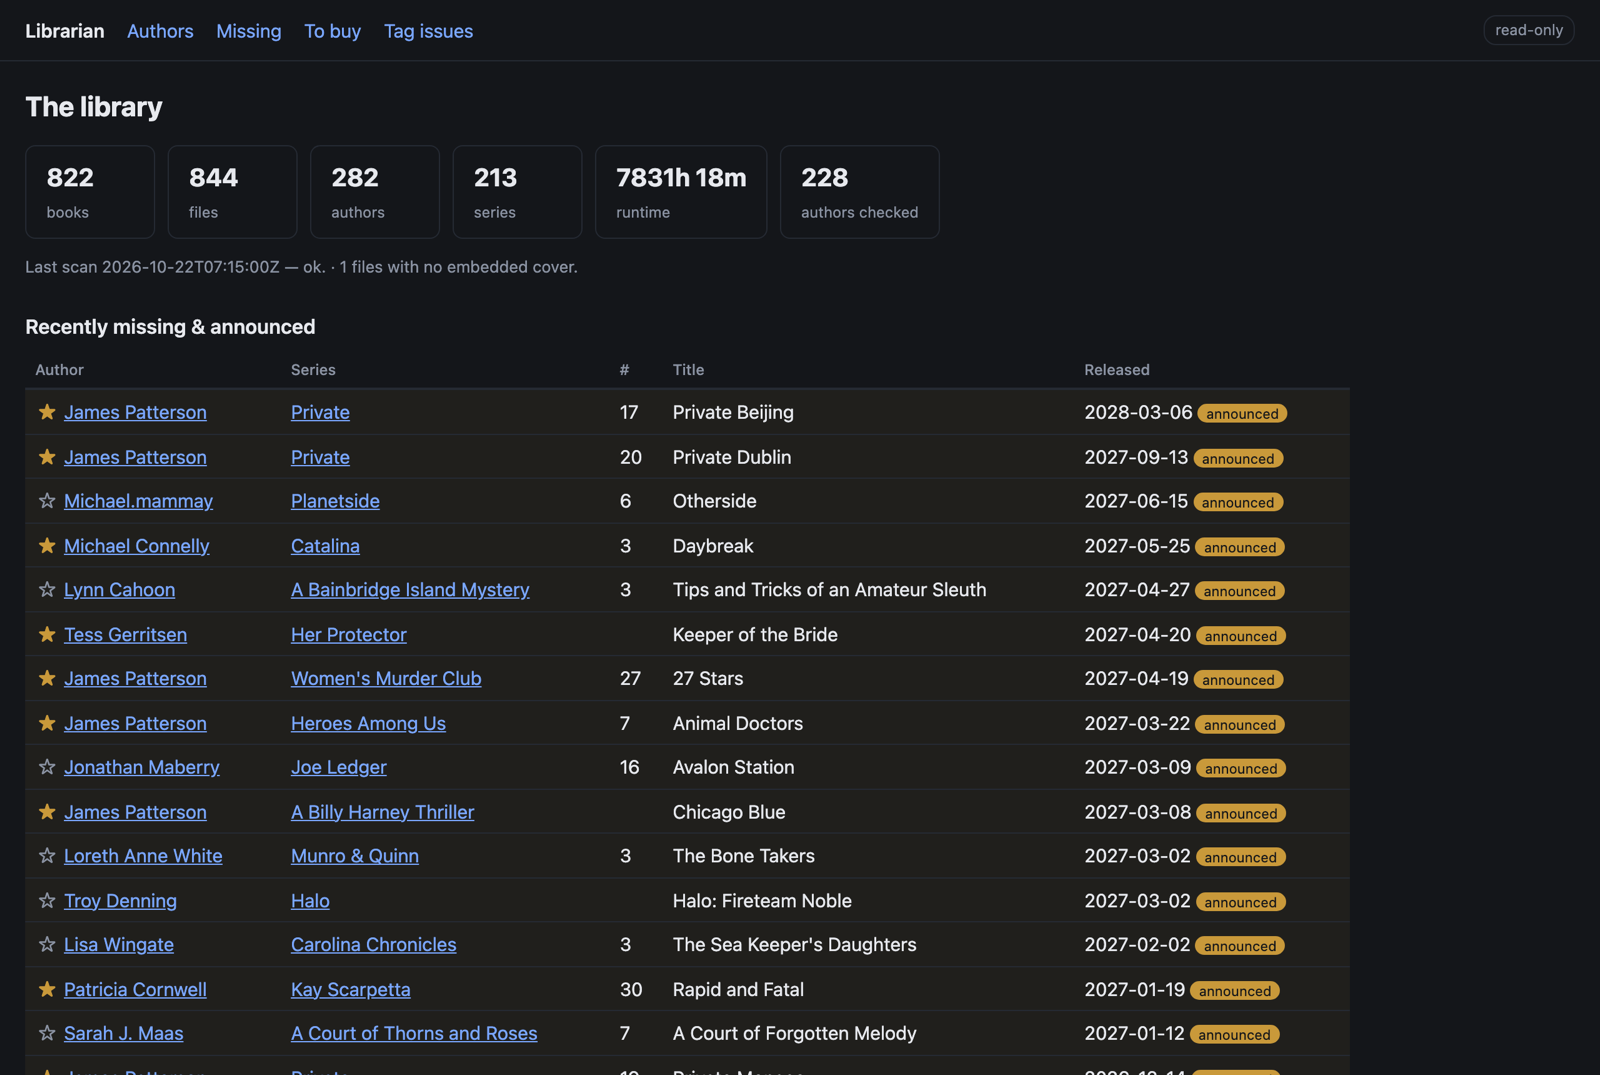Open Patricia Cornwell author page

[x=135, y=989]
